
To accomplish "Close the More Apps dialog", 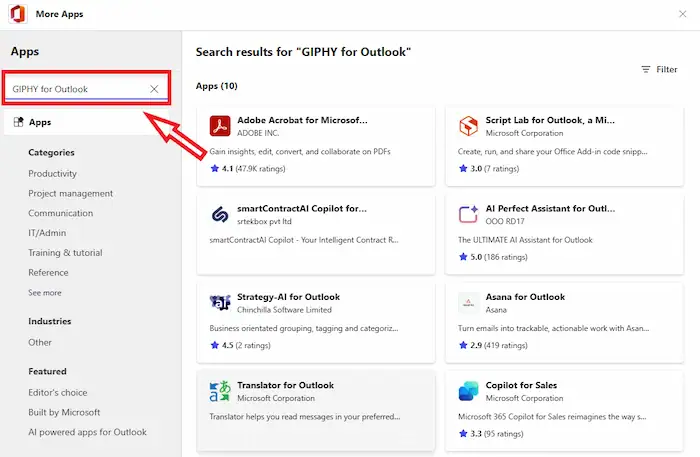I will point(681,15).
